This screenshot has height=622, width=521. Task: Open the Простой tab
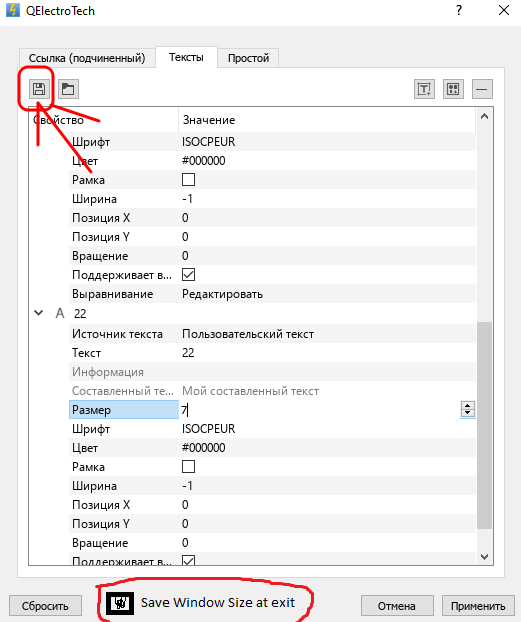[x=248, y=58]
